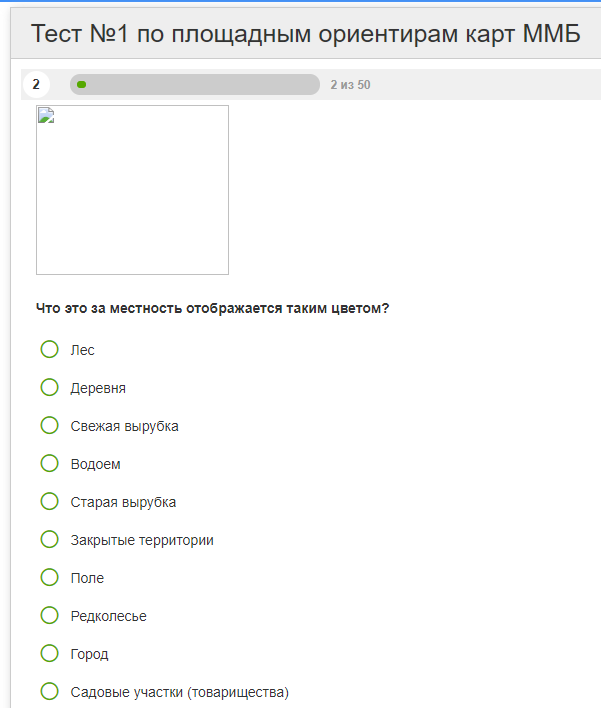601x708 pixels.
Task: Select Свежая вырубка radio button
Action: pos(49,425)
